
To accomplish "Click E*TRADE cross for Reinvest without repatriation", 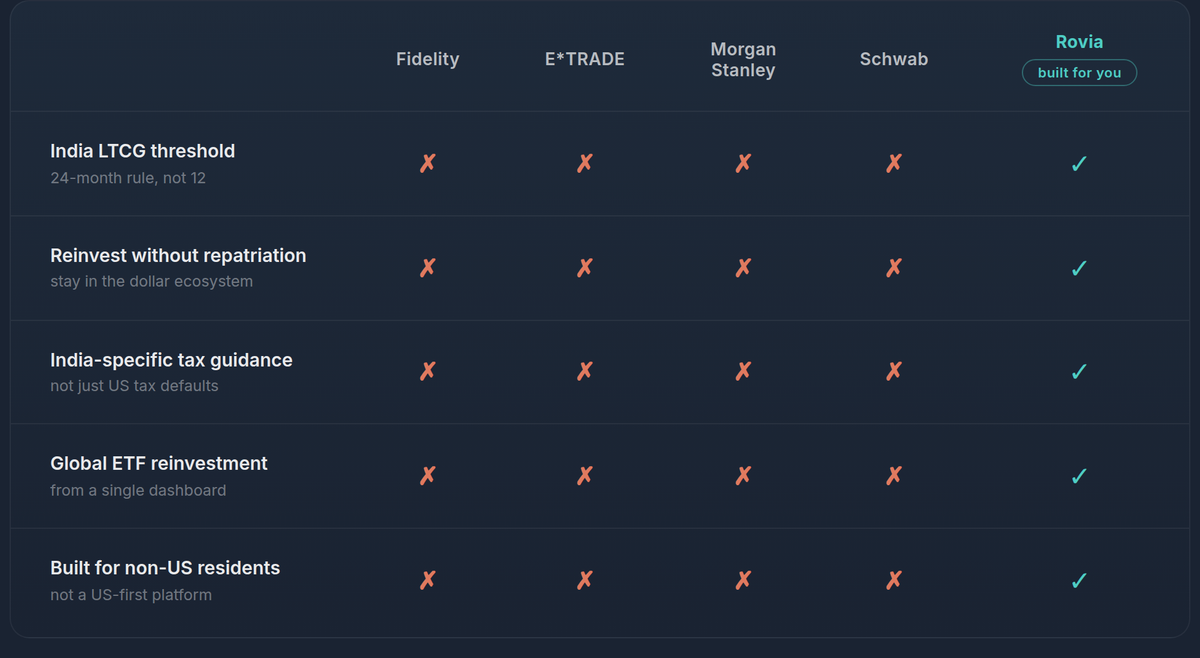I will pyautogui.click(x=585, y=267).
